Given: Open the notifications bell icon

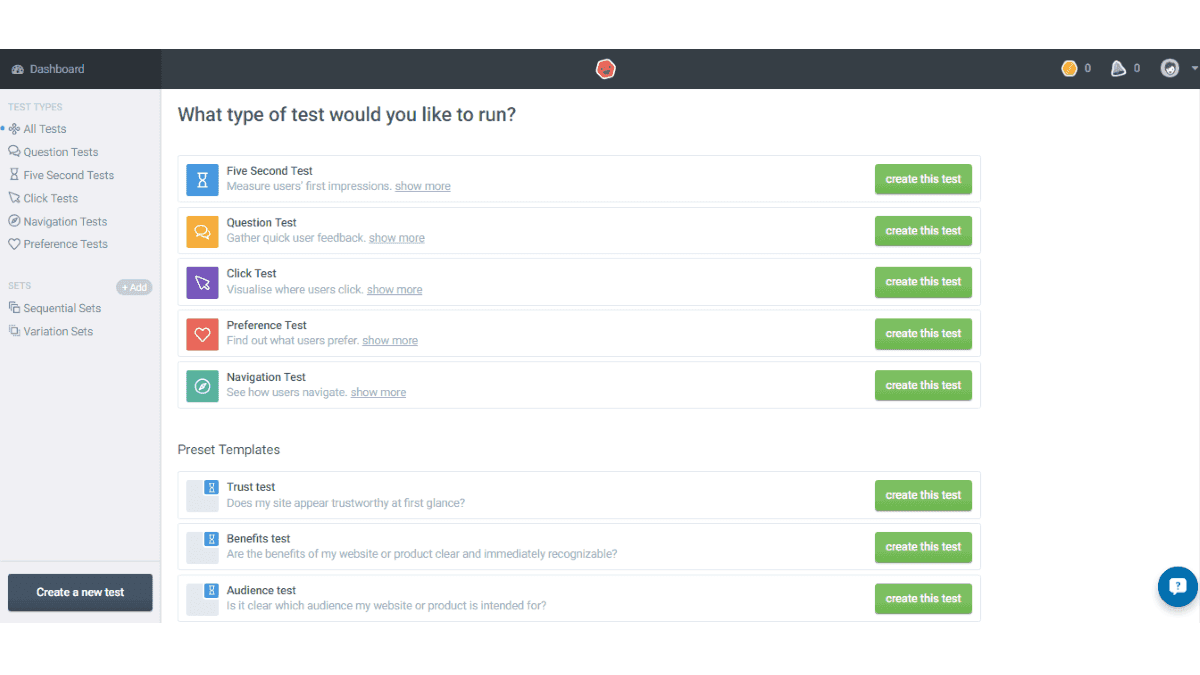Looking at the screenshot, I should [x=1119, y=69].
